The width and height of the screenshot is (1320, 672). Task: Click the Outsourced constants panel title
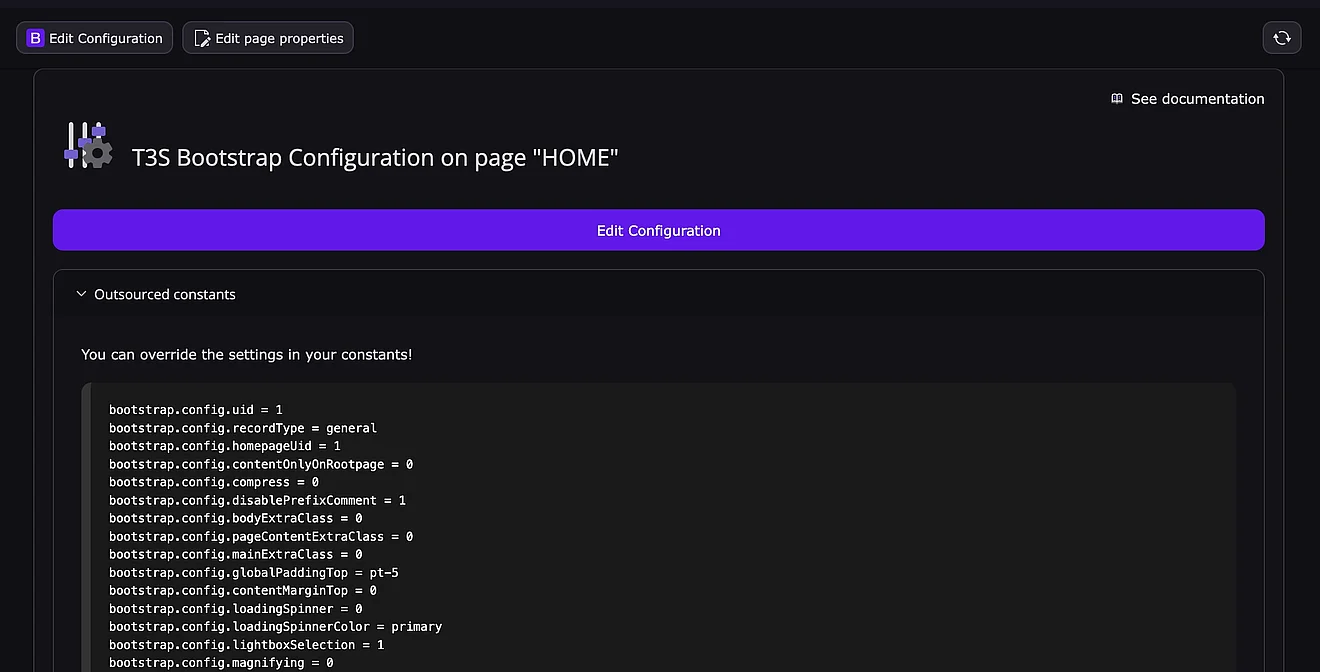click(x=165, y=294)
